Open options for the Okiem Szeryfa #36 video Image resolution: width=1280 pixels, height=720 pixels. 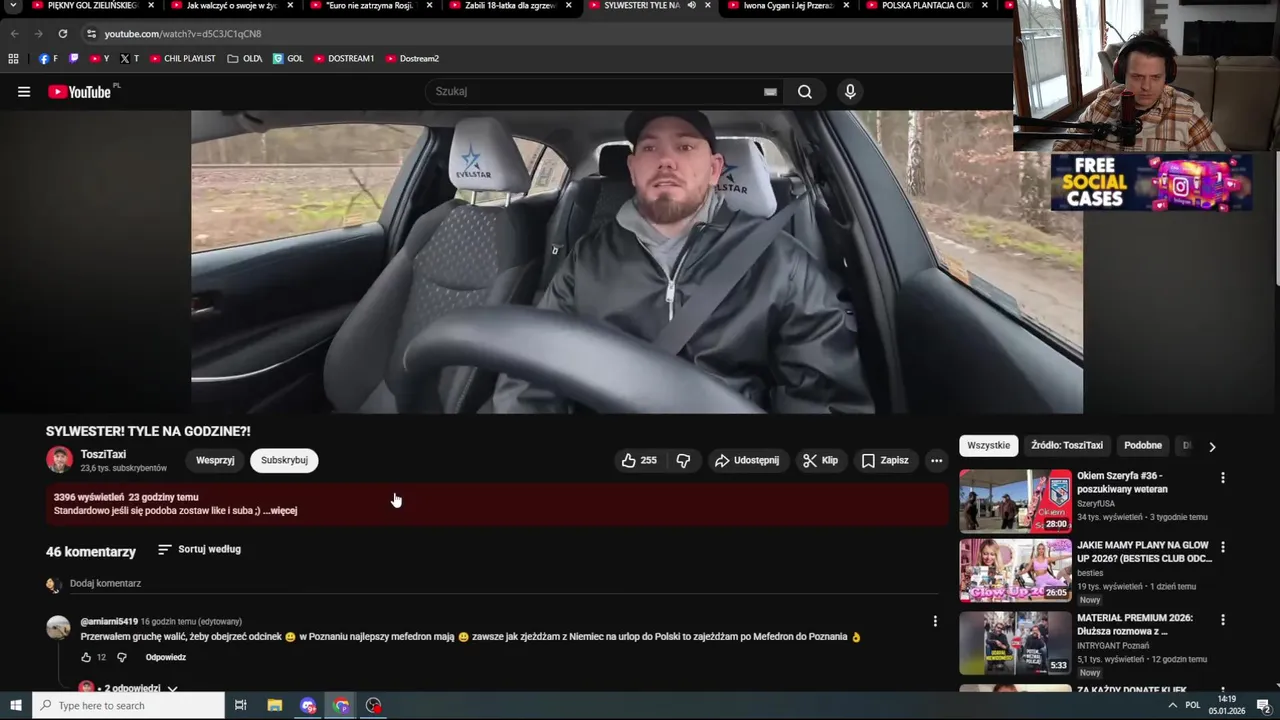point(1222,478)
